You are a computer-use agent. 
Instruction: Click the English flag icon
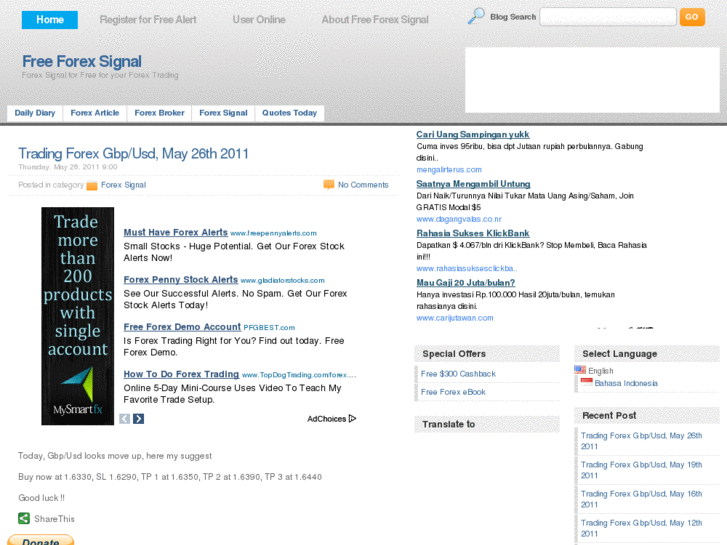[580, 370]
